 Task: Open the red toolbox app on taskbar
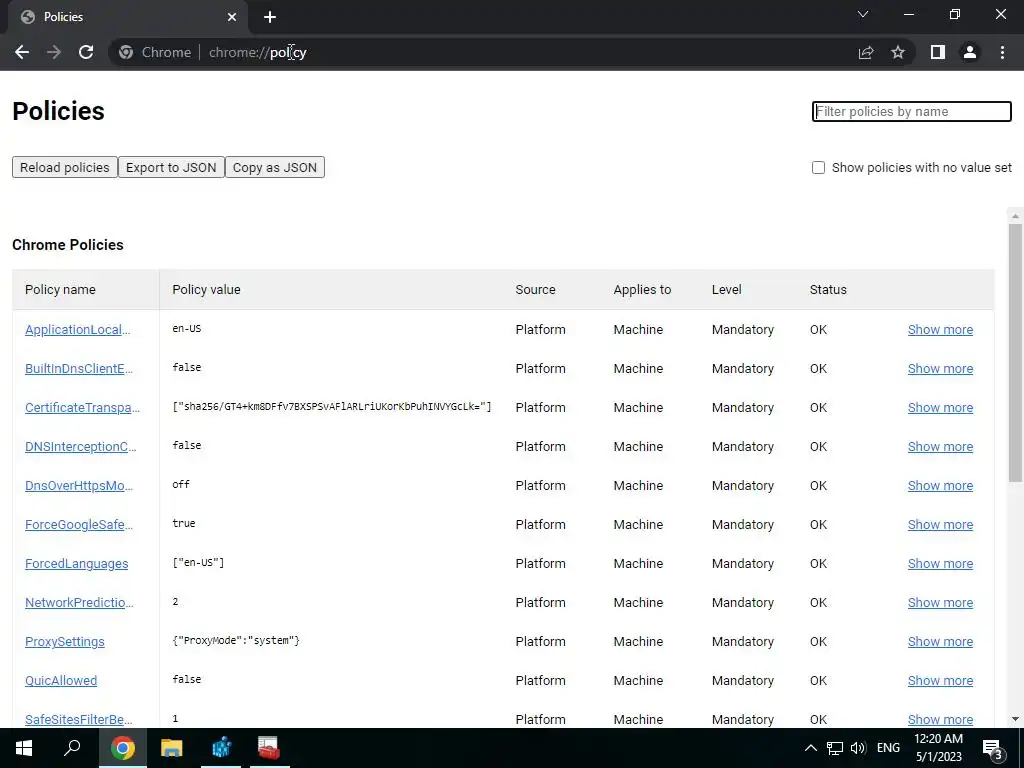[269, 748]
